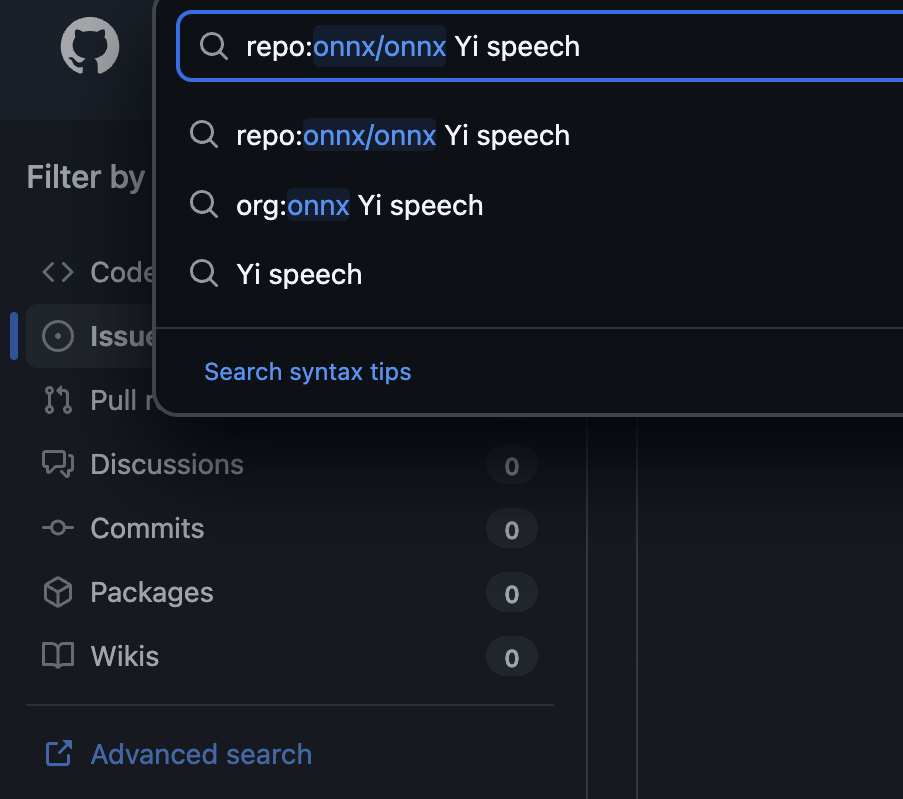Click the Commits node icon
Viewport: 903px width, 799px height.
pos(58,528)
